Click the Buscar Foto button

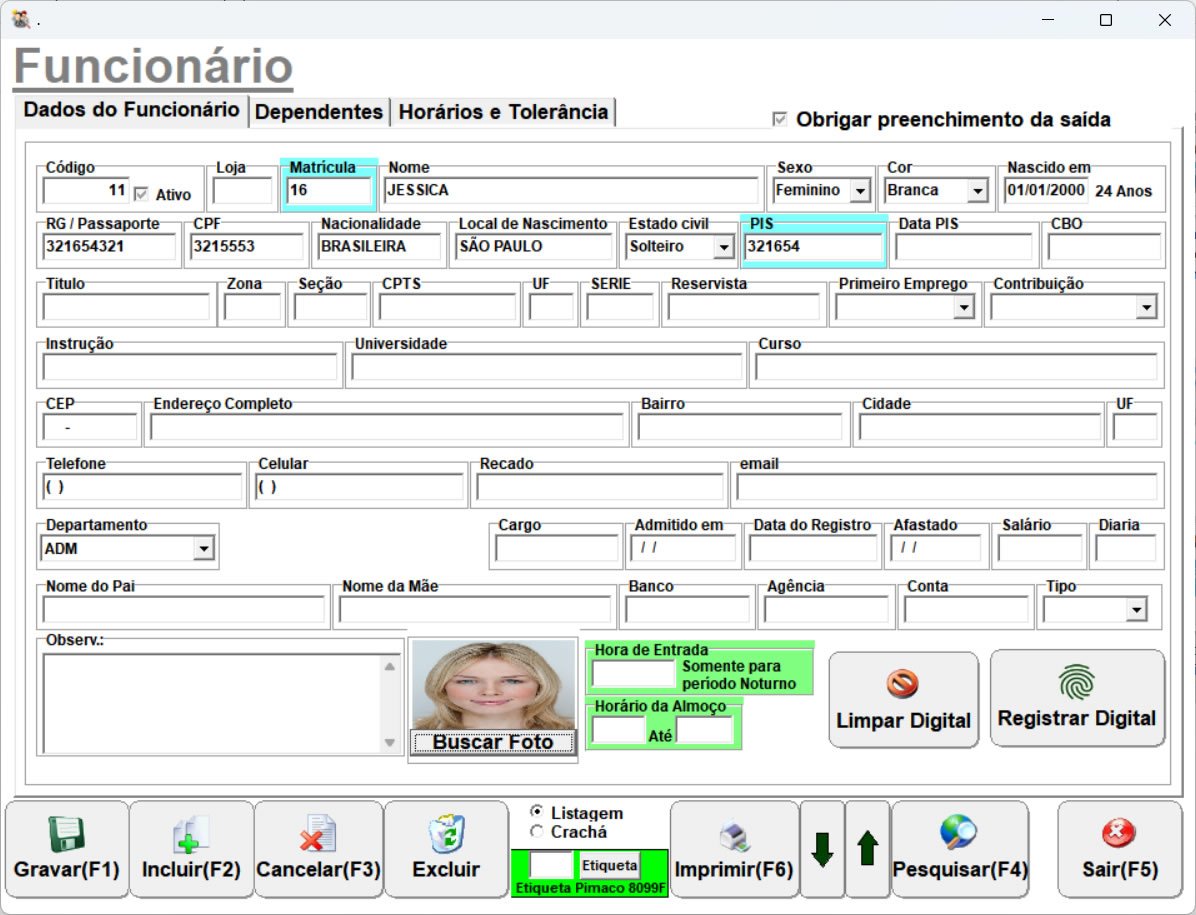(493, 742)
